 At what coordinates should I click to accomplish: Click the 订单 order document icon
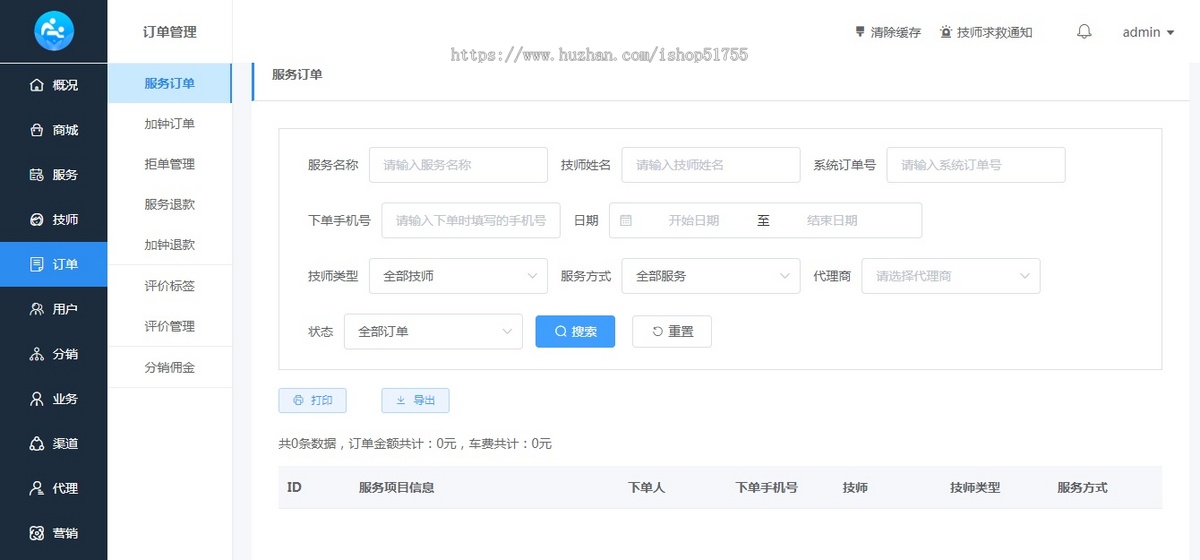pos(37,264)
